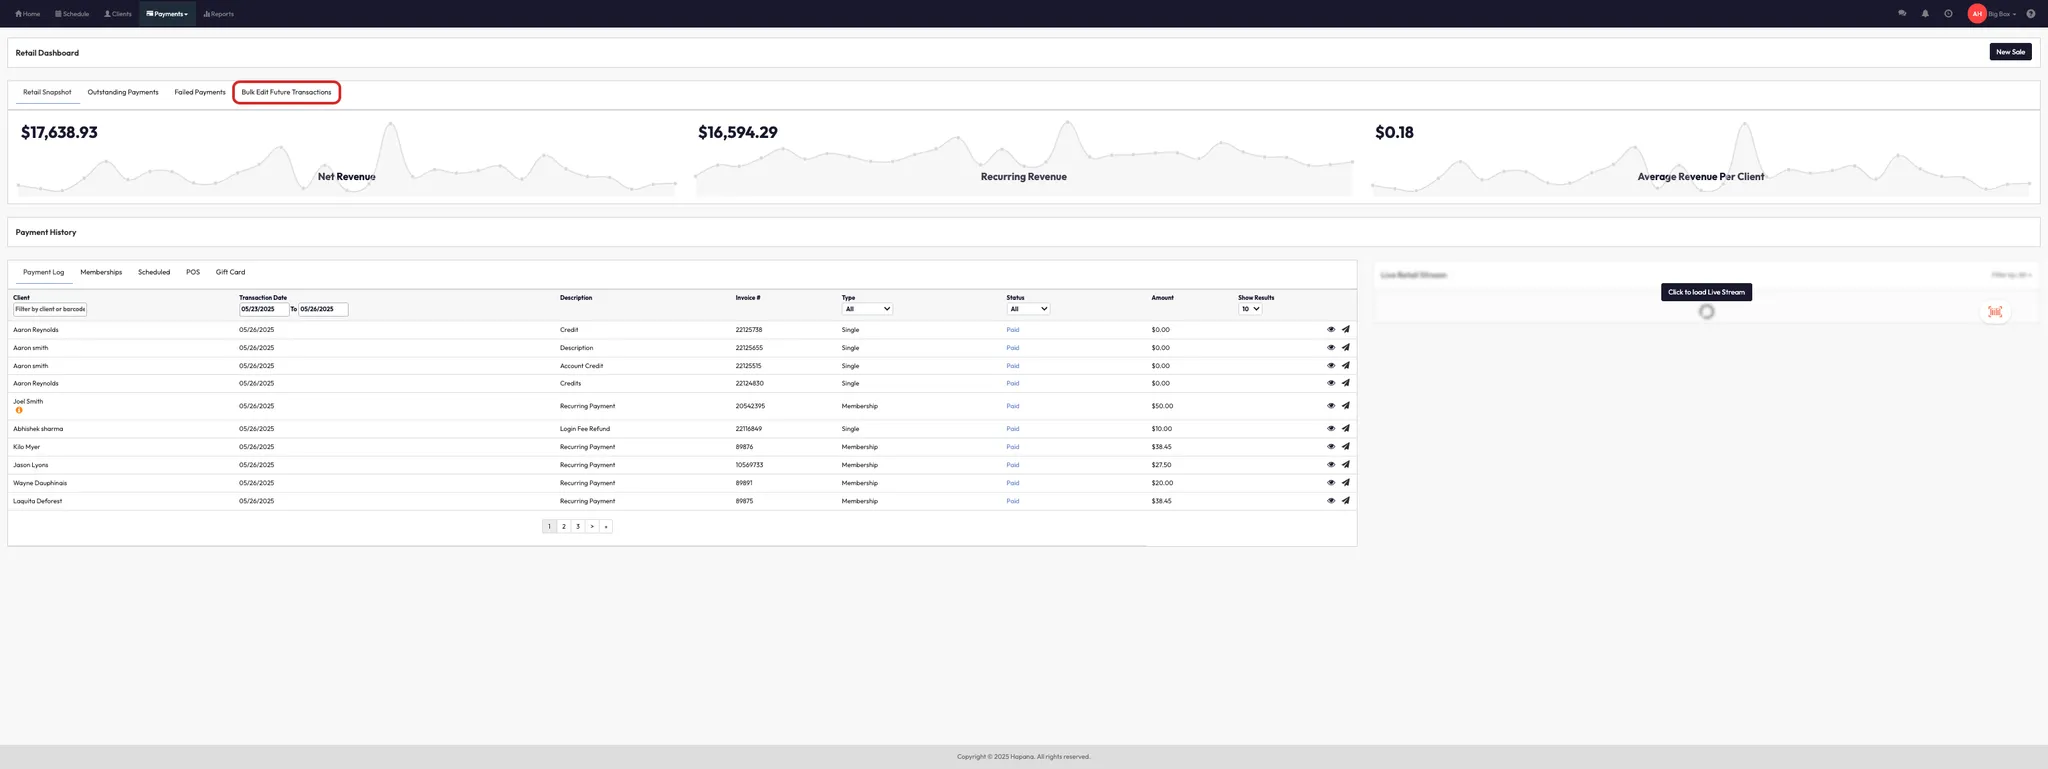Click the notifications bell icon

[x=1925, y=14]
